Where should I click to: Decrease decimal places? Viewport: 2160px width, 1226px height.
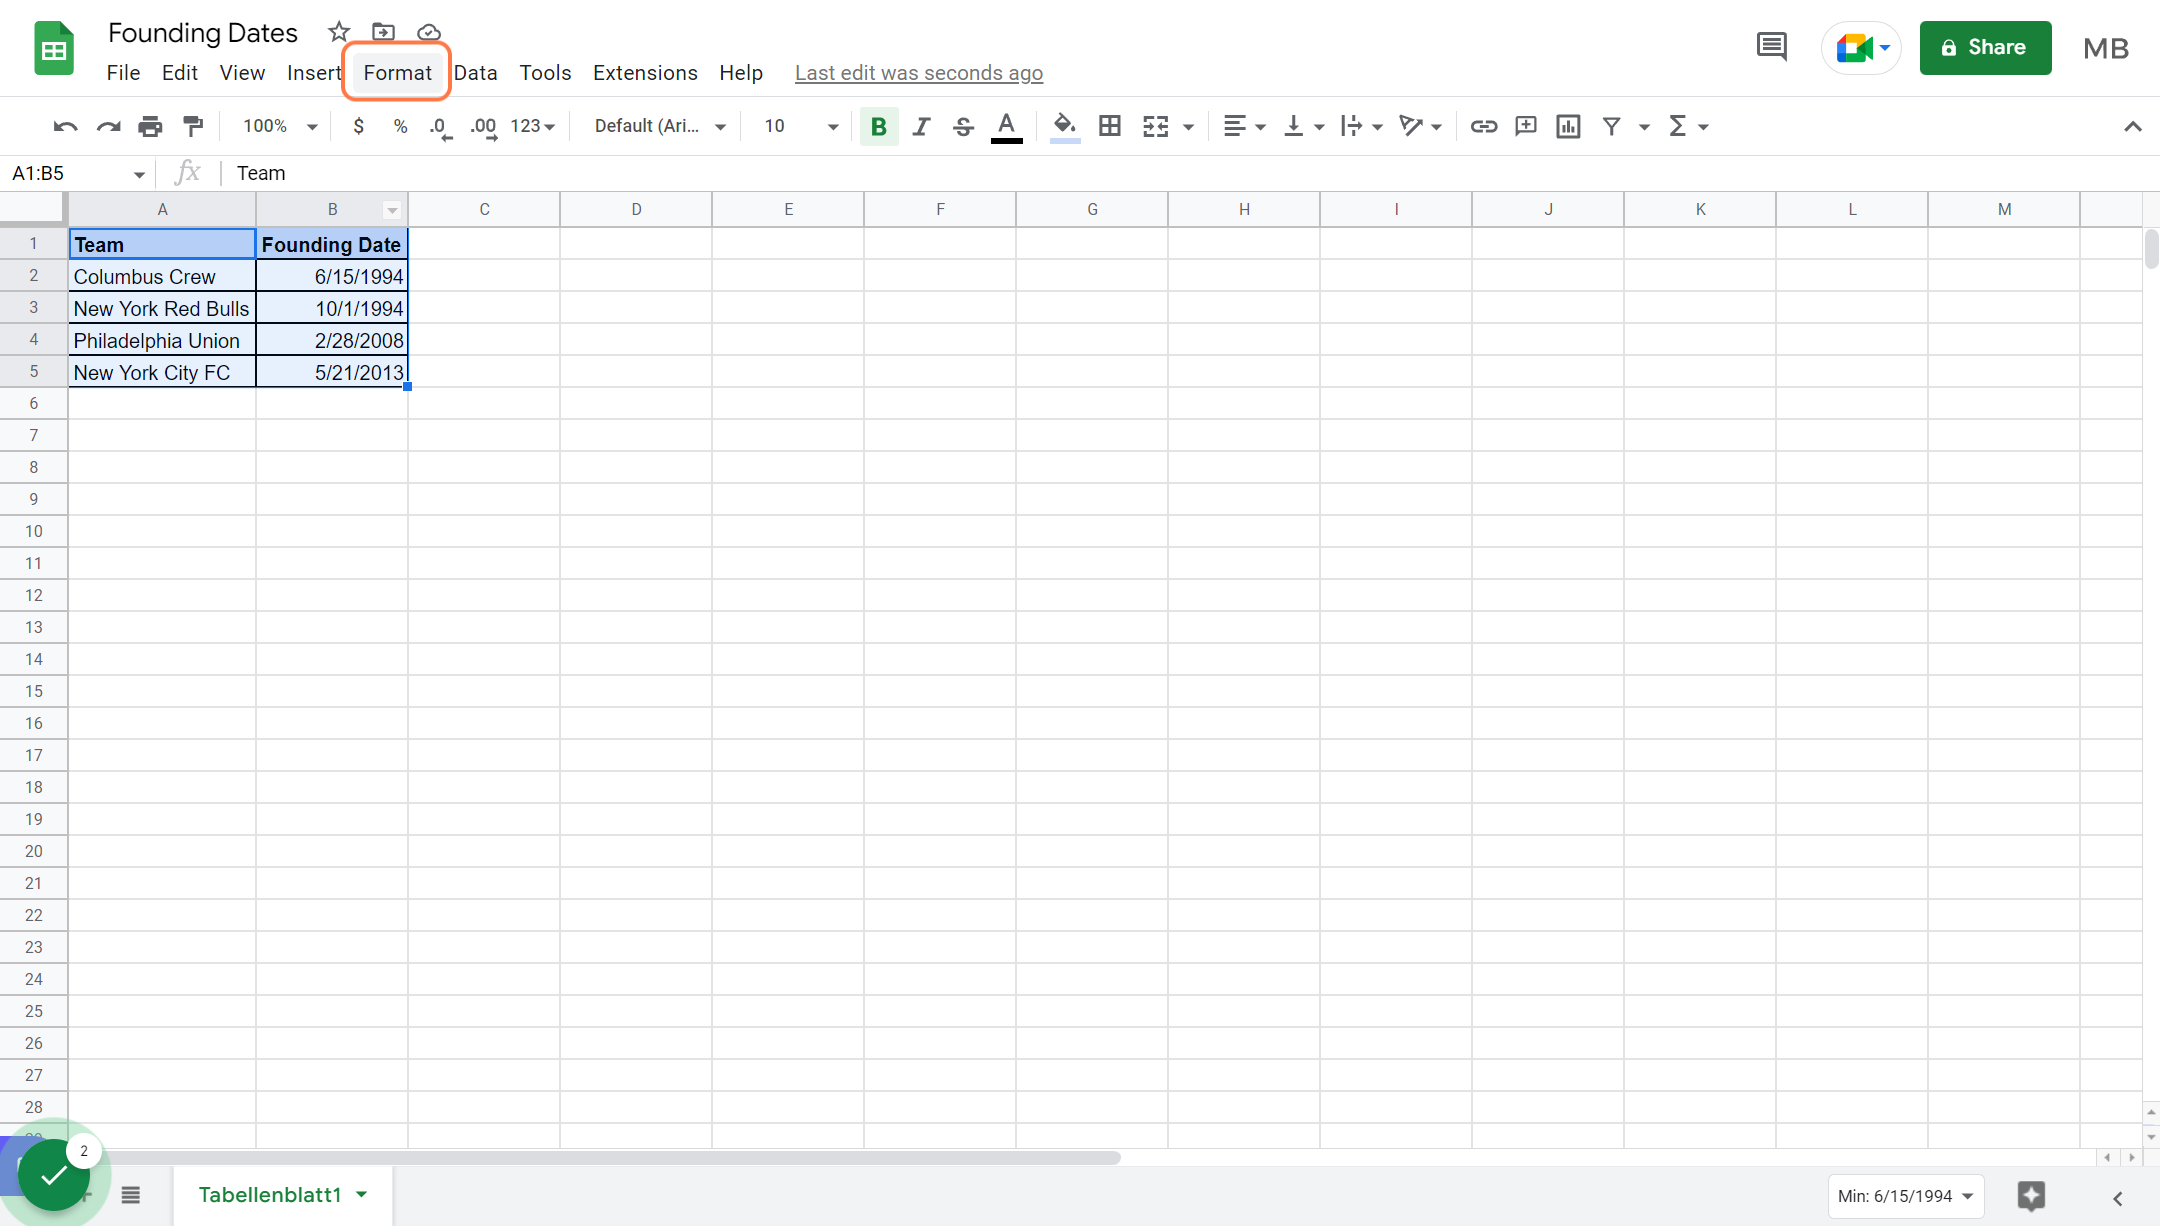click(440, 127)
